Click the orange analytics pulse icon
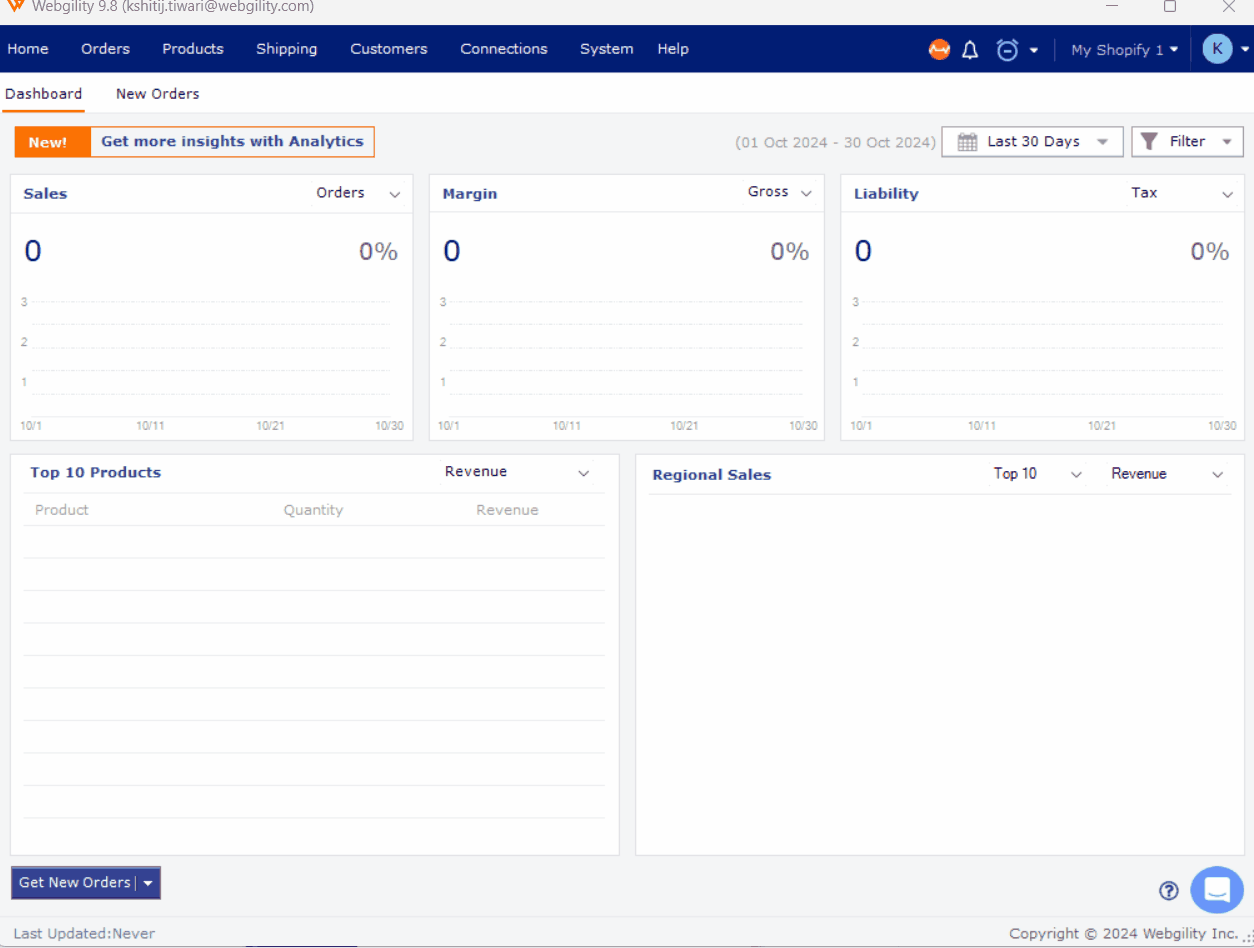Image resolution: width=1254 pixels, height=948 pixels. click(939, 49)
